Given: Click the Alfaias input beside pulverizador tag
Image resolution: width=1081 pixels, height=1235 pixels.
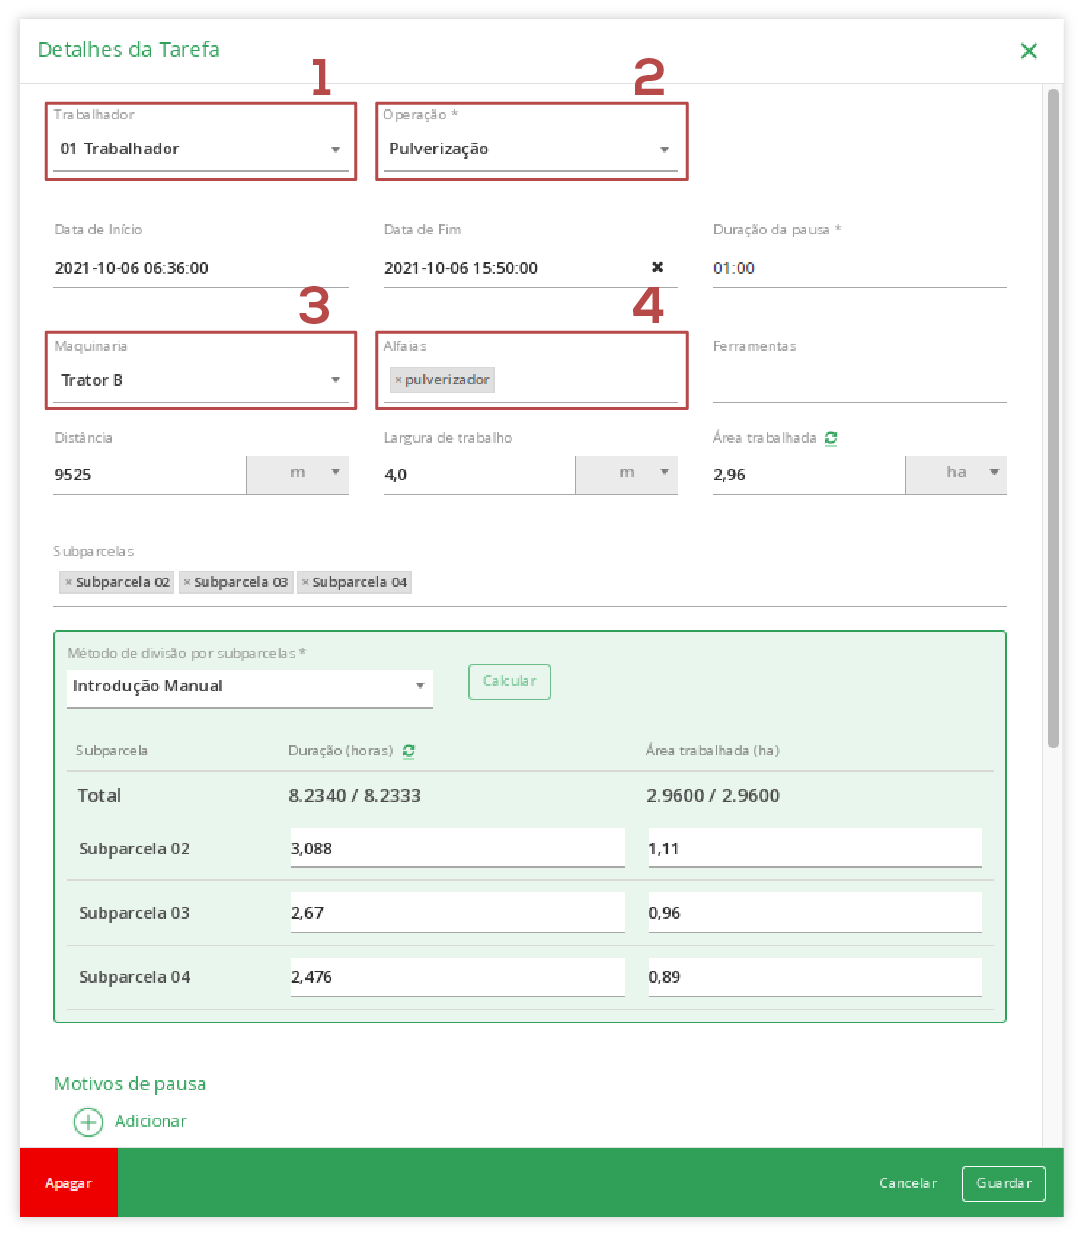Looking at the screenshot, I should (585, 380).
